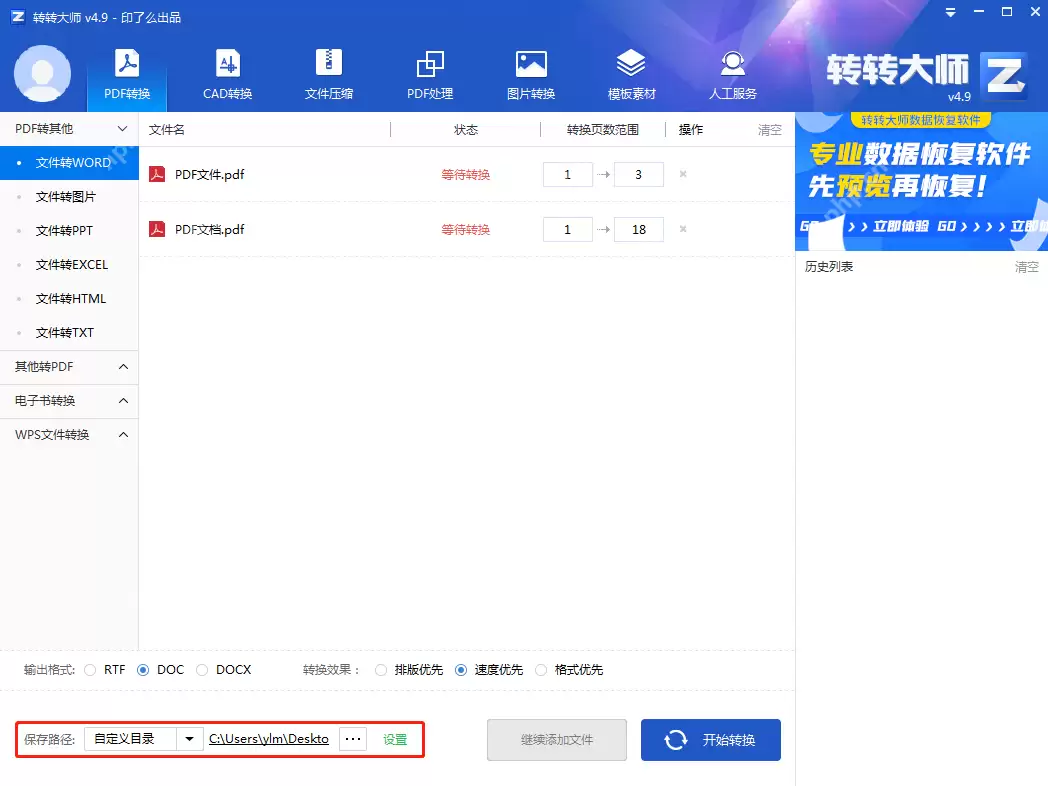Screen dimensions: 1048x786
Task: Click the 开始转换 button
Action: (x=710, y=739)
